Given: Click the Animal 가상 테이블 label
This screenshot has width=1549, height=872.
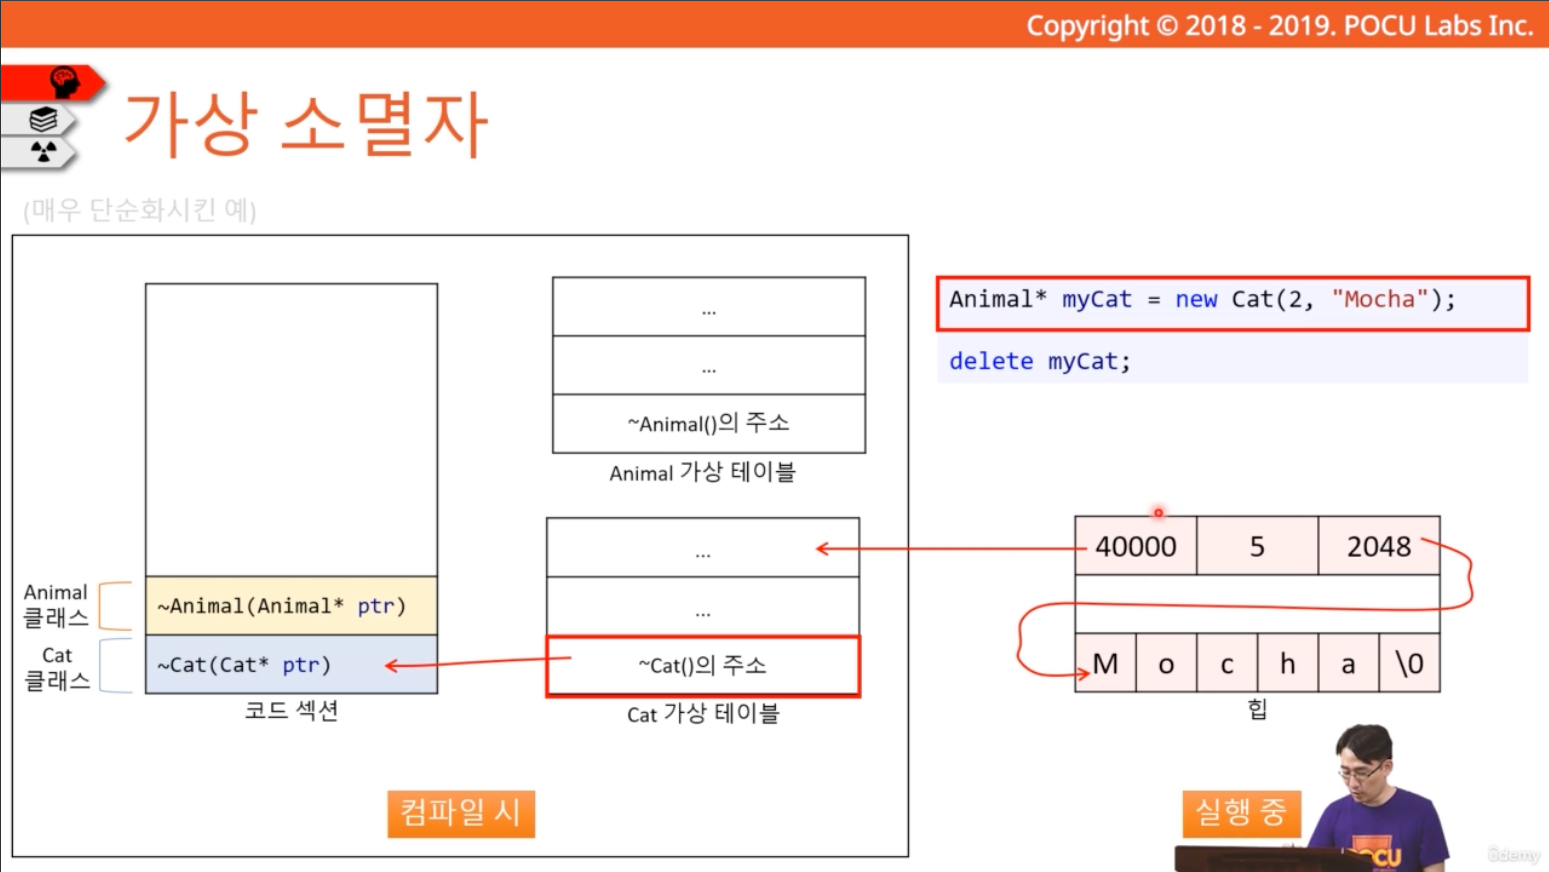Looking at the screenshot, I should pos(702,473).
